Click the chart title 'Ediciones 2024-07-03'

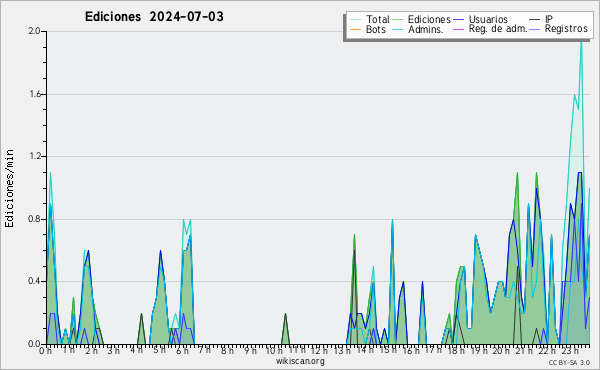click(x=154, y=17)
